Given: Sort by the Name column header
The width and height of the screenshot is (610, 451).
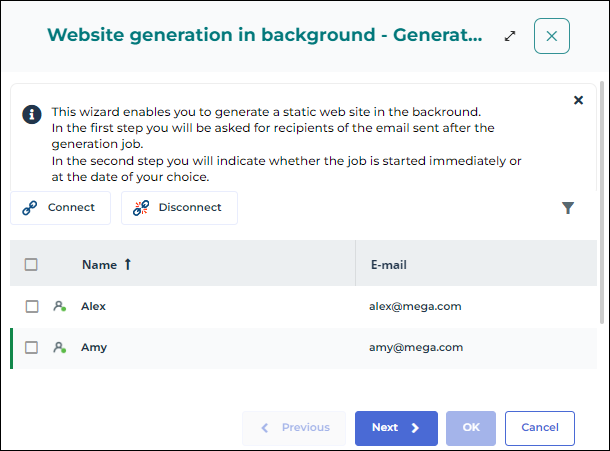Looking at the screenshot, I should pos(99,265).
